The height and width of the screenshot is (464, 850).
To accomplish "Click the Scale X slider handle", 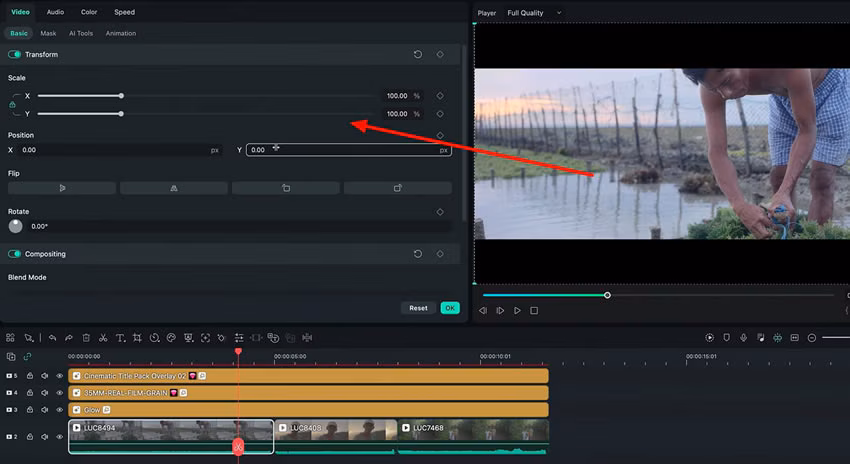I will tap(121, 95).
